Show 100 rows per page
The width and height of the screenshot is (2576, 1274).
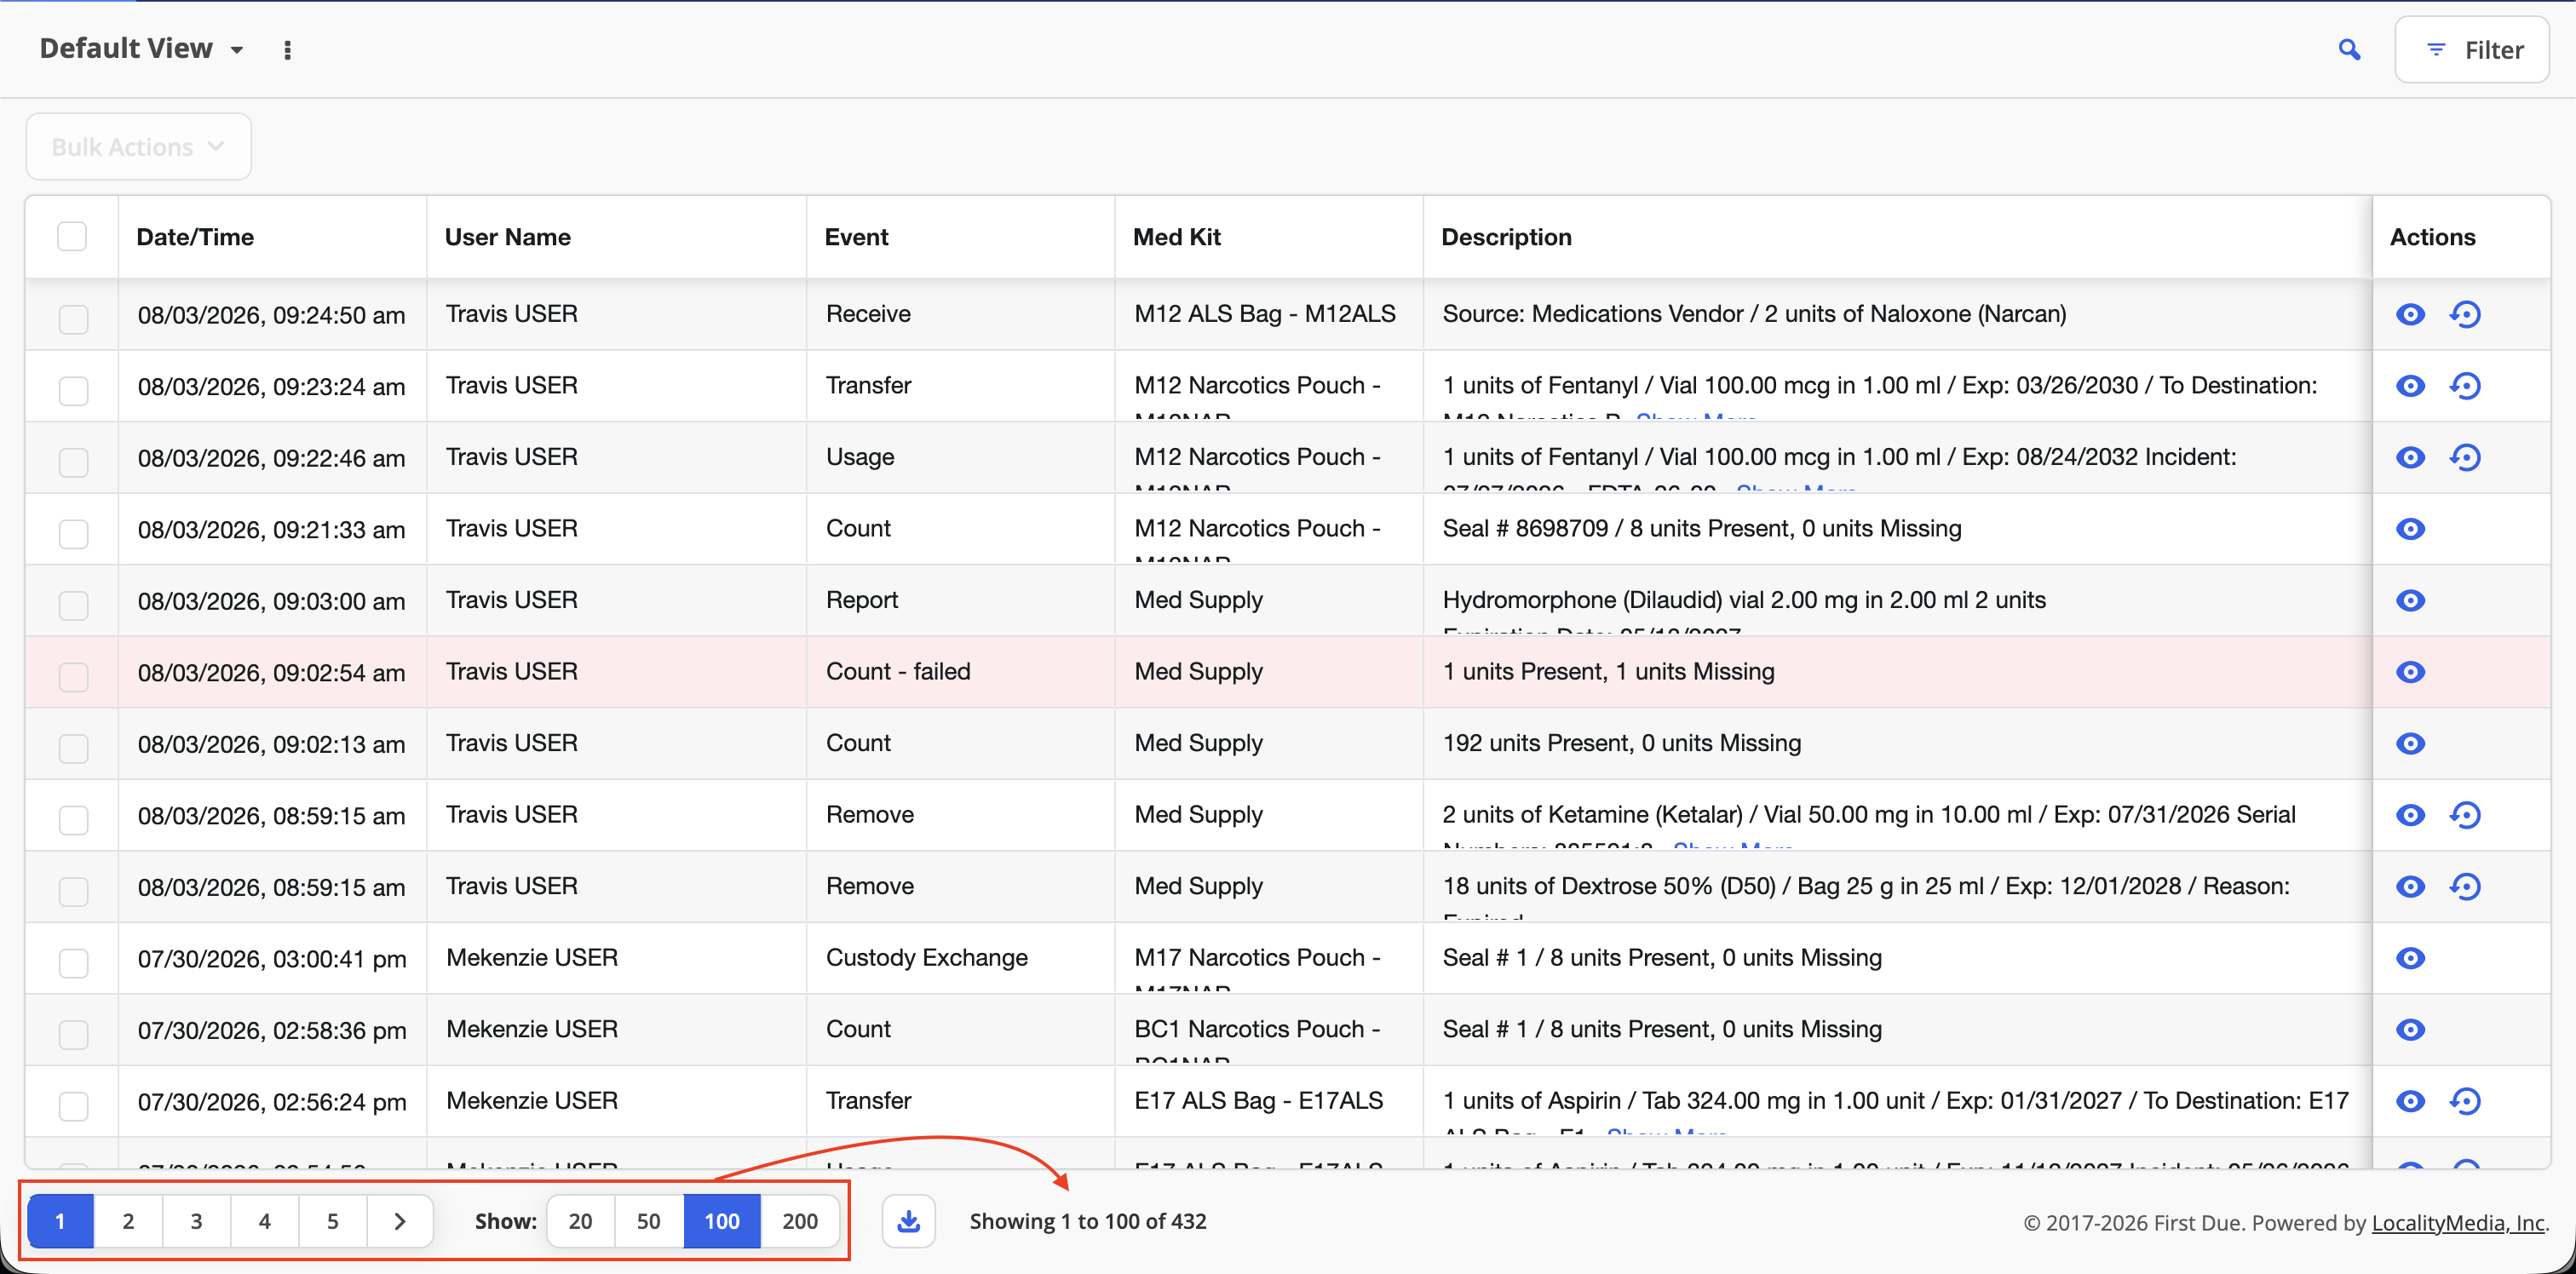tap(722, 1221)
